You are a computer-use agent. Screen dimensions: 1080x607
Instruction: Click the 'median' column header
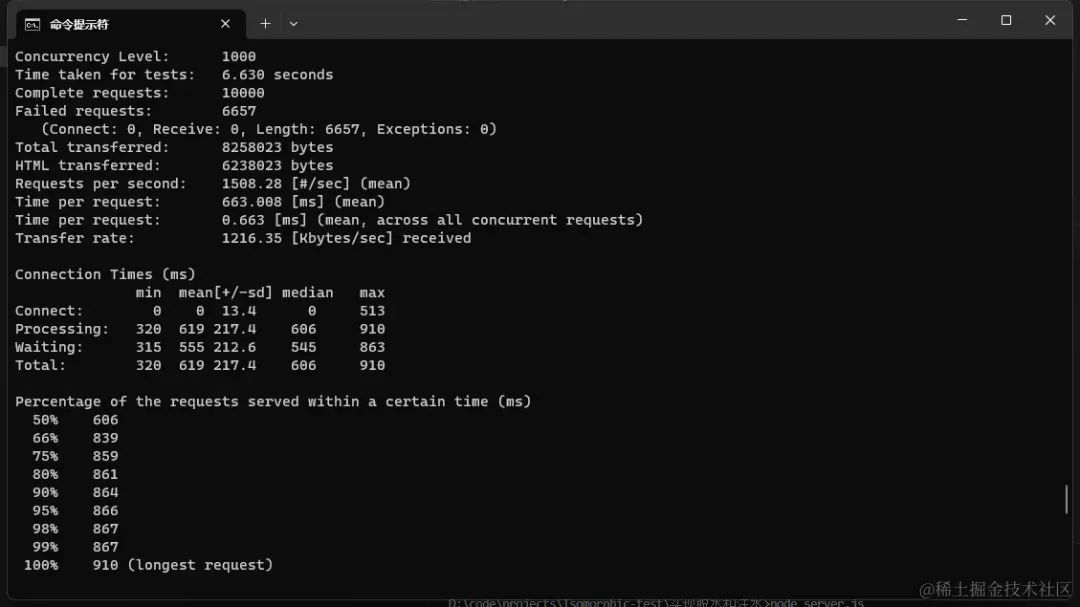307,293
